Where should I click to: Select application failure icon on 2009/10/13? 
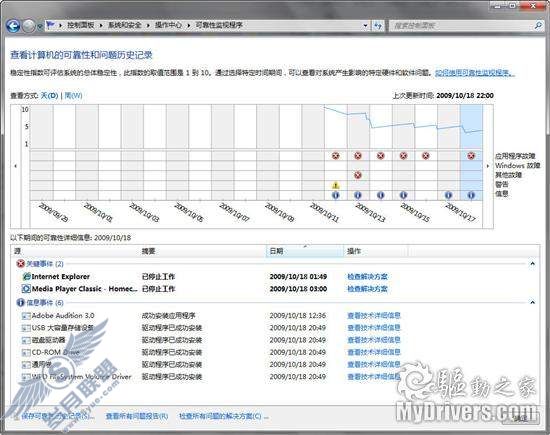coord(358,155)
